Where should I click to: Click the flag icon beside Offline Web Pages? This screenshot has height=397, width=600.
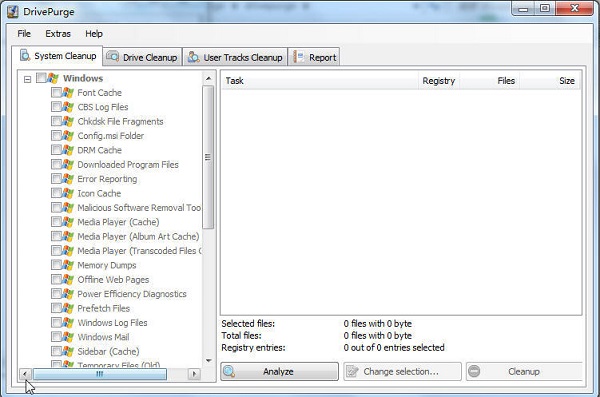pos(68,279)
